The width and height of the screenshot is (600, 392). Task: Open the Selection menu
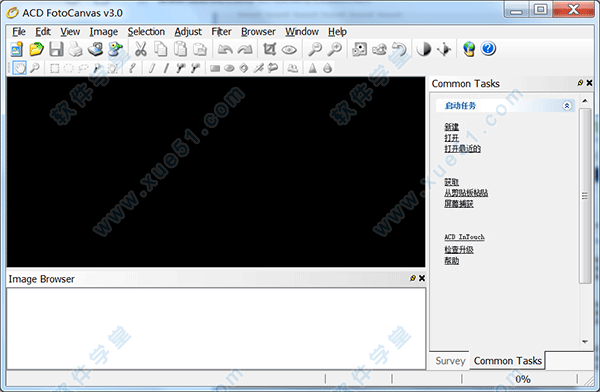(146, 32)
